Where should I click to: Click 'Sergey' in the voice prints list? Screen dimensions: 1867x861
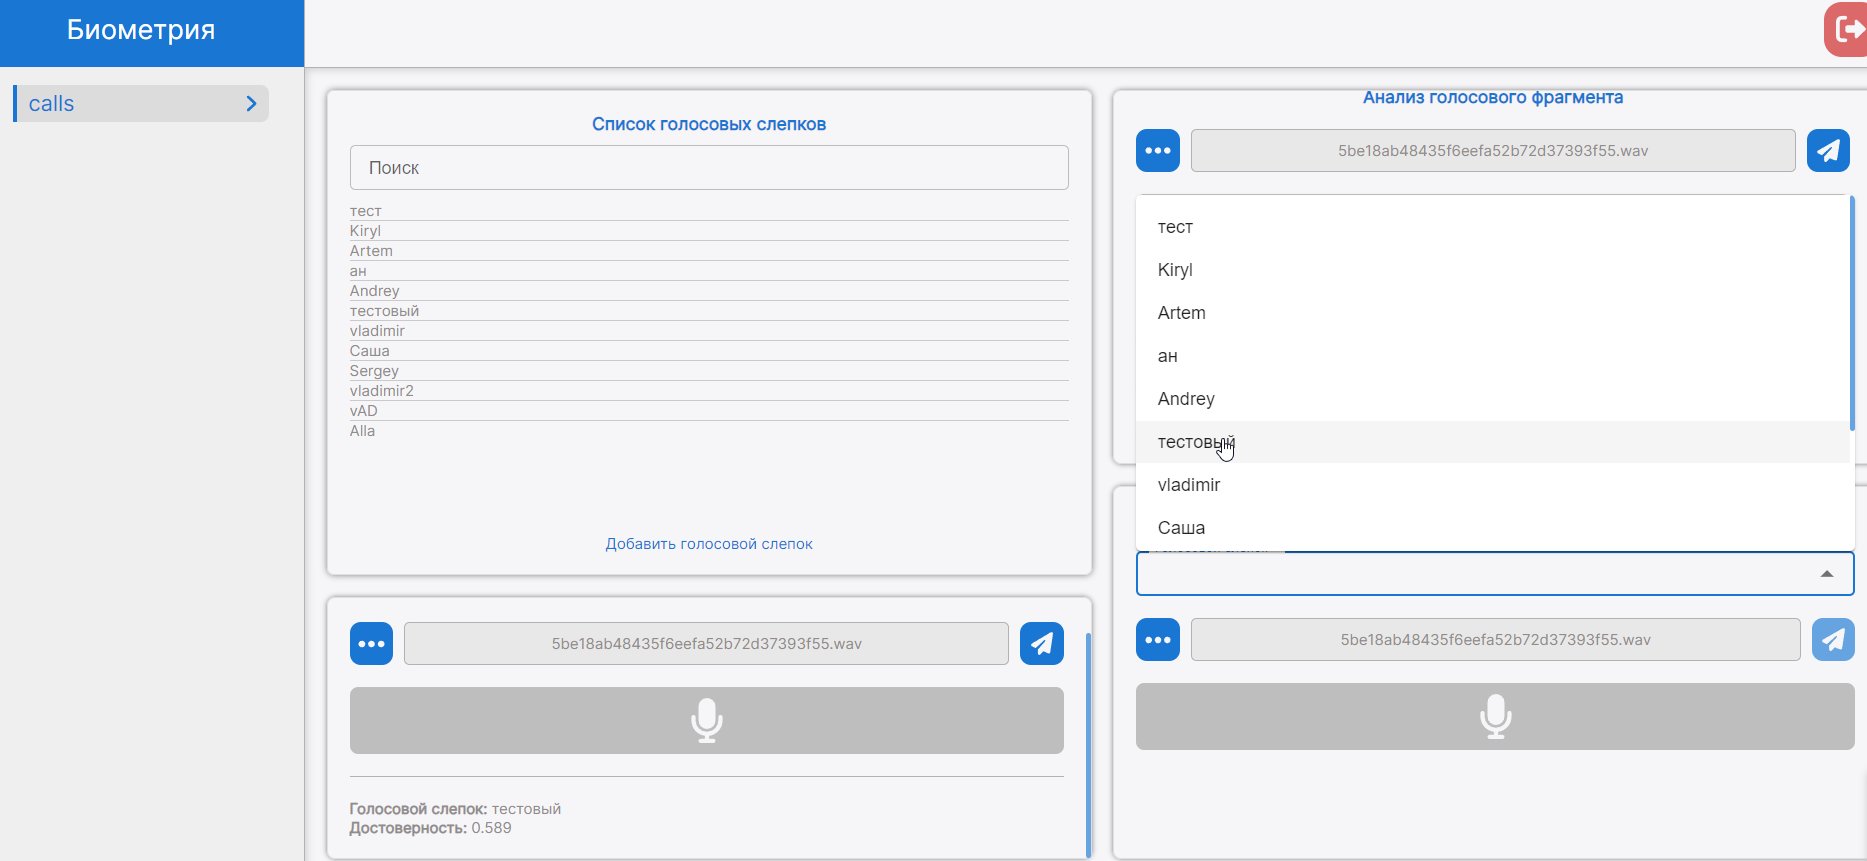374,371
